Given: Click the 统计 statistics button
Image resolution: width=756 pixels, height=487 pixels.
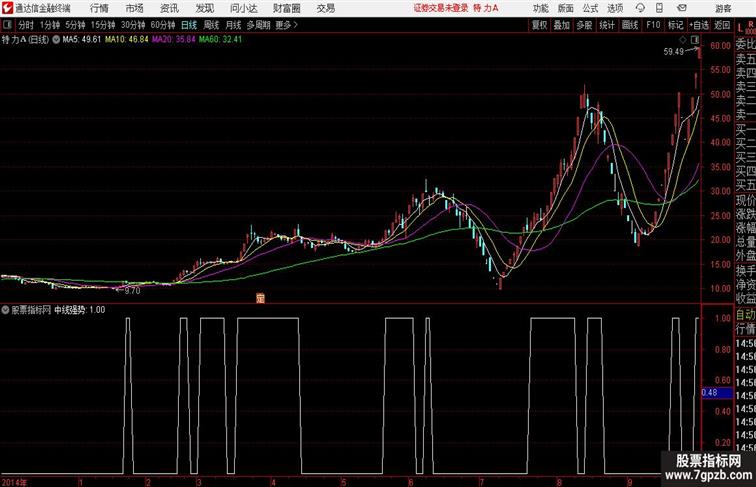Looking at the screenshot, I should click(x=607, y=25).
